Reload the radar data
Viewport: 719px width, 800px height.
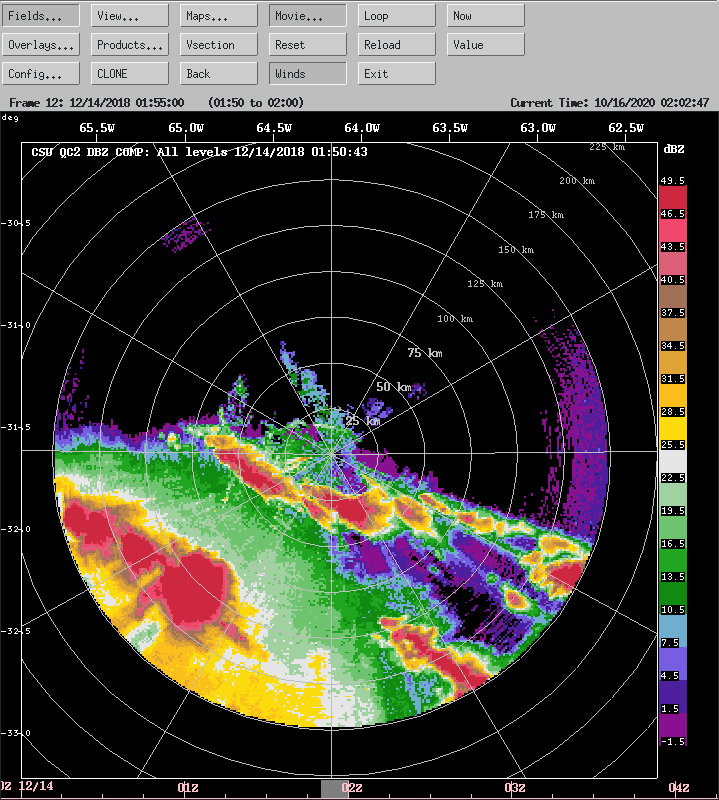point(396,45)
